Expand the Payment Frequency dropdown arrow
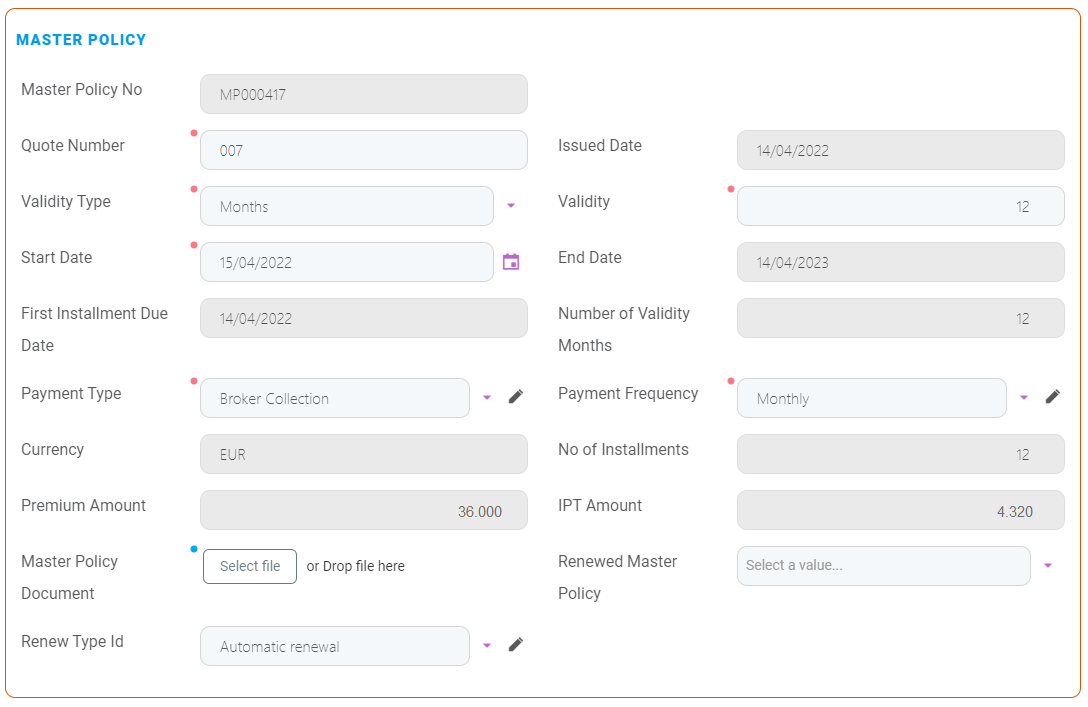 click(x=1023, y=398)
